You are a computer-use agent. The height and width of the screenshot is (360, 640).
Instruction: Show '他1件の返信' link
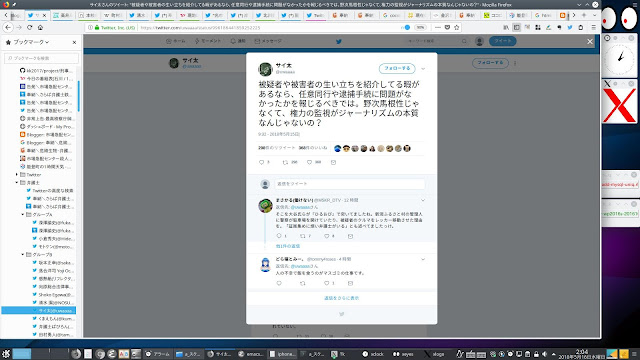tap(288, 246)
